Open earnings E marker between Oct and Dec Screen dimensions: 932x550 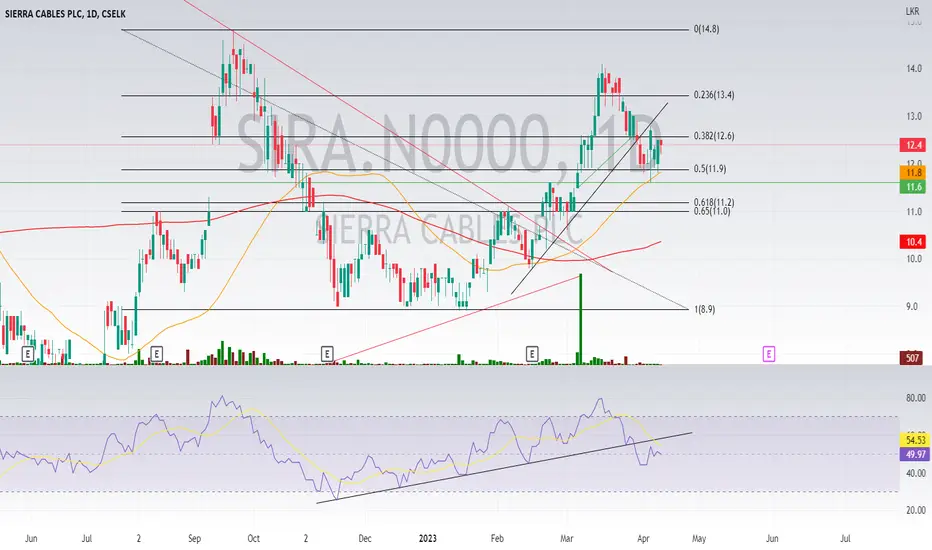[x=327, y=354]
